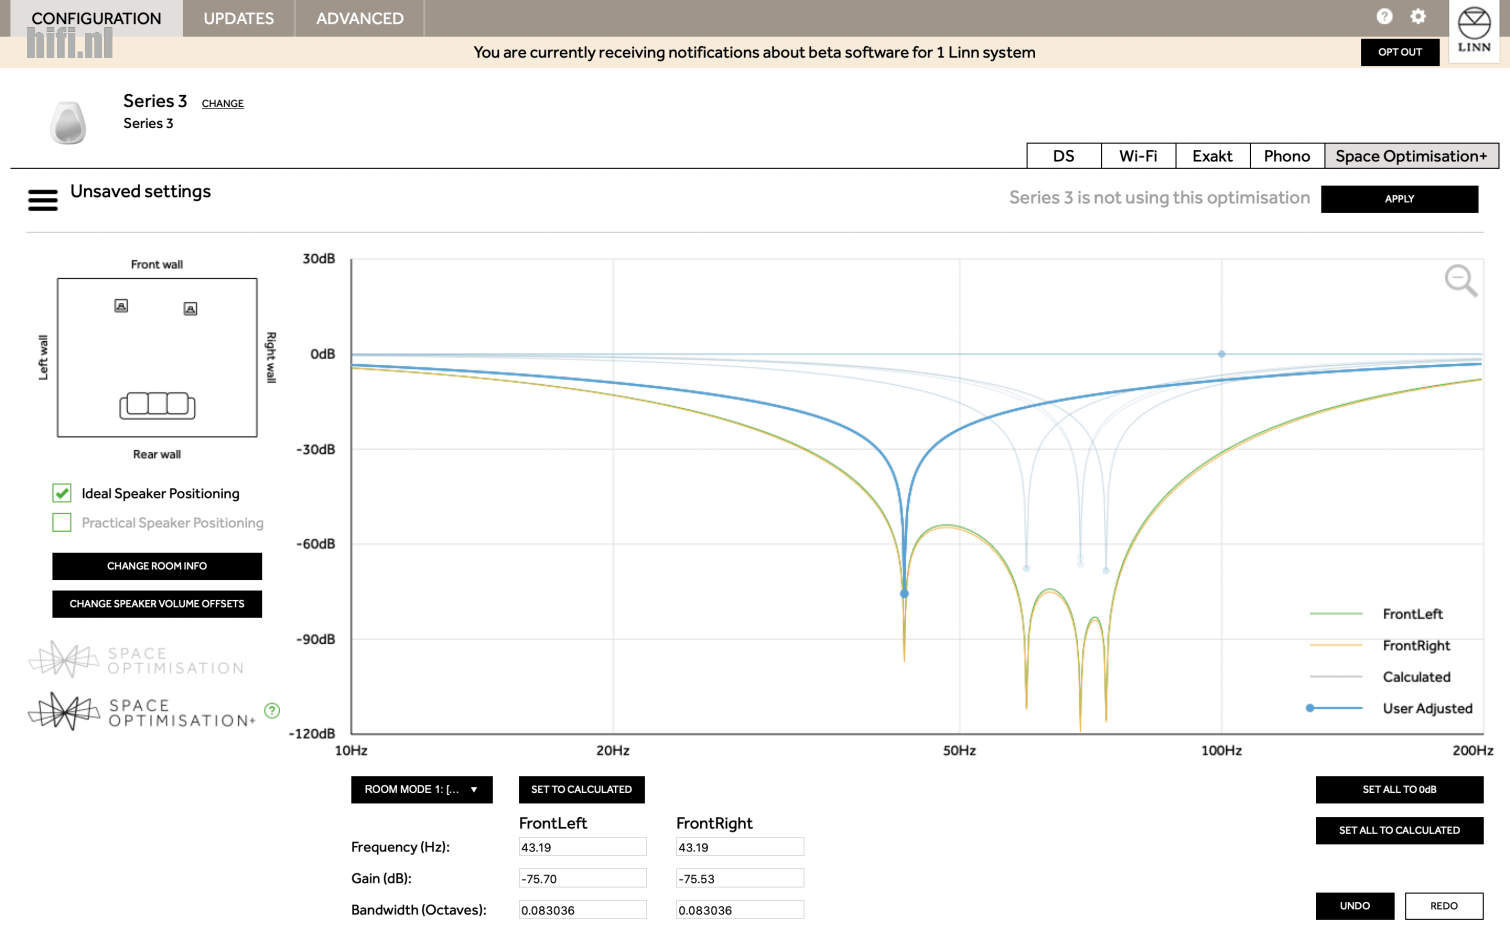Open the Space Optimisation+ help circle icon
The height and width of the screenshot is (944, 1510).
tap(272, 711)
